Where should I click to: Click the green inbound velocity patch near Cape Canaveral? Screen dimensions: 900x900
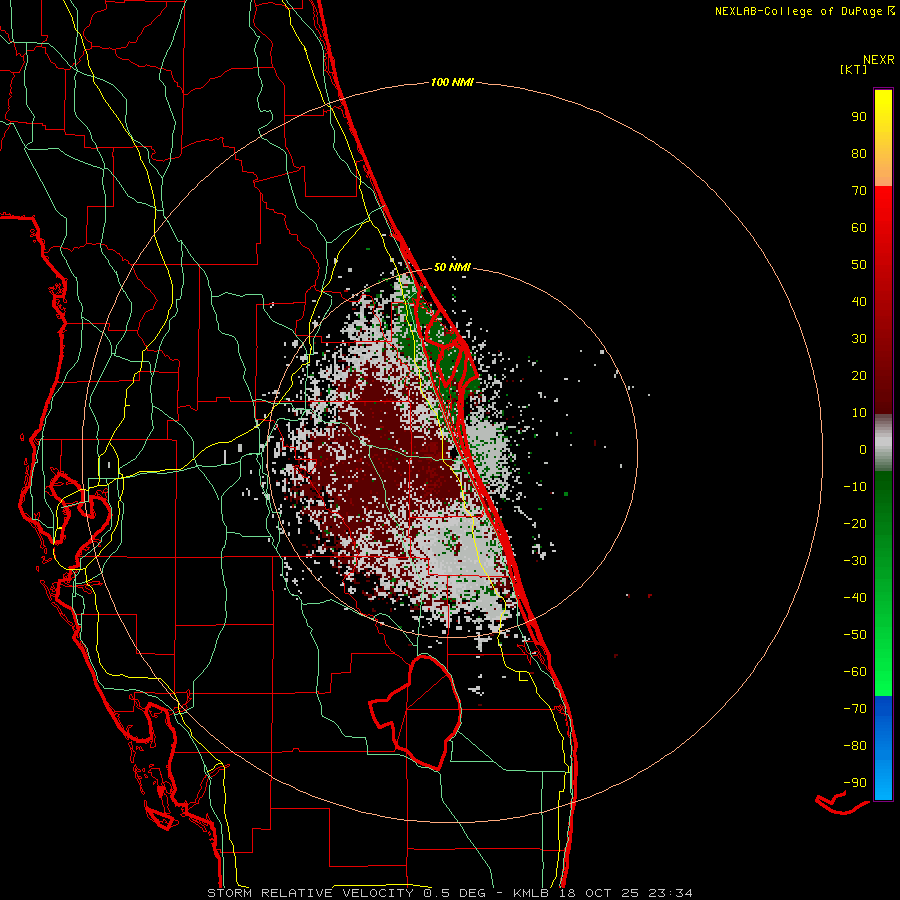point(445,347)
